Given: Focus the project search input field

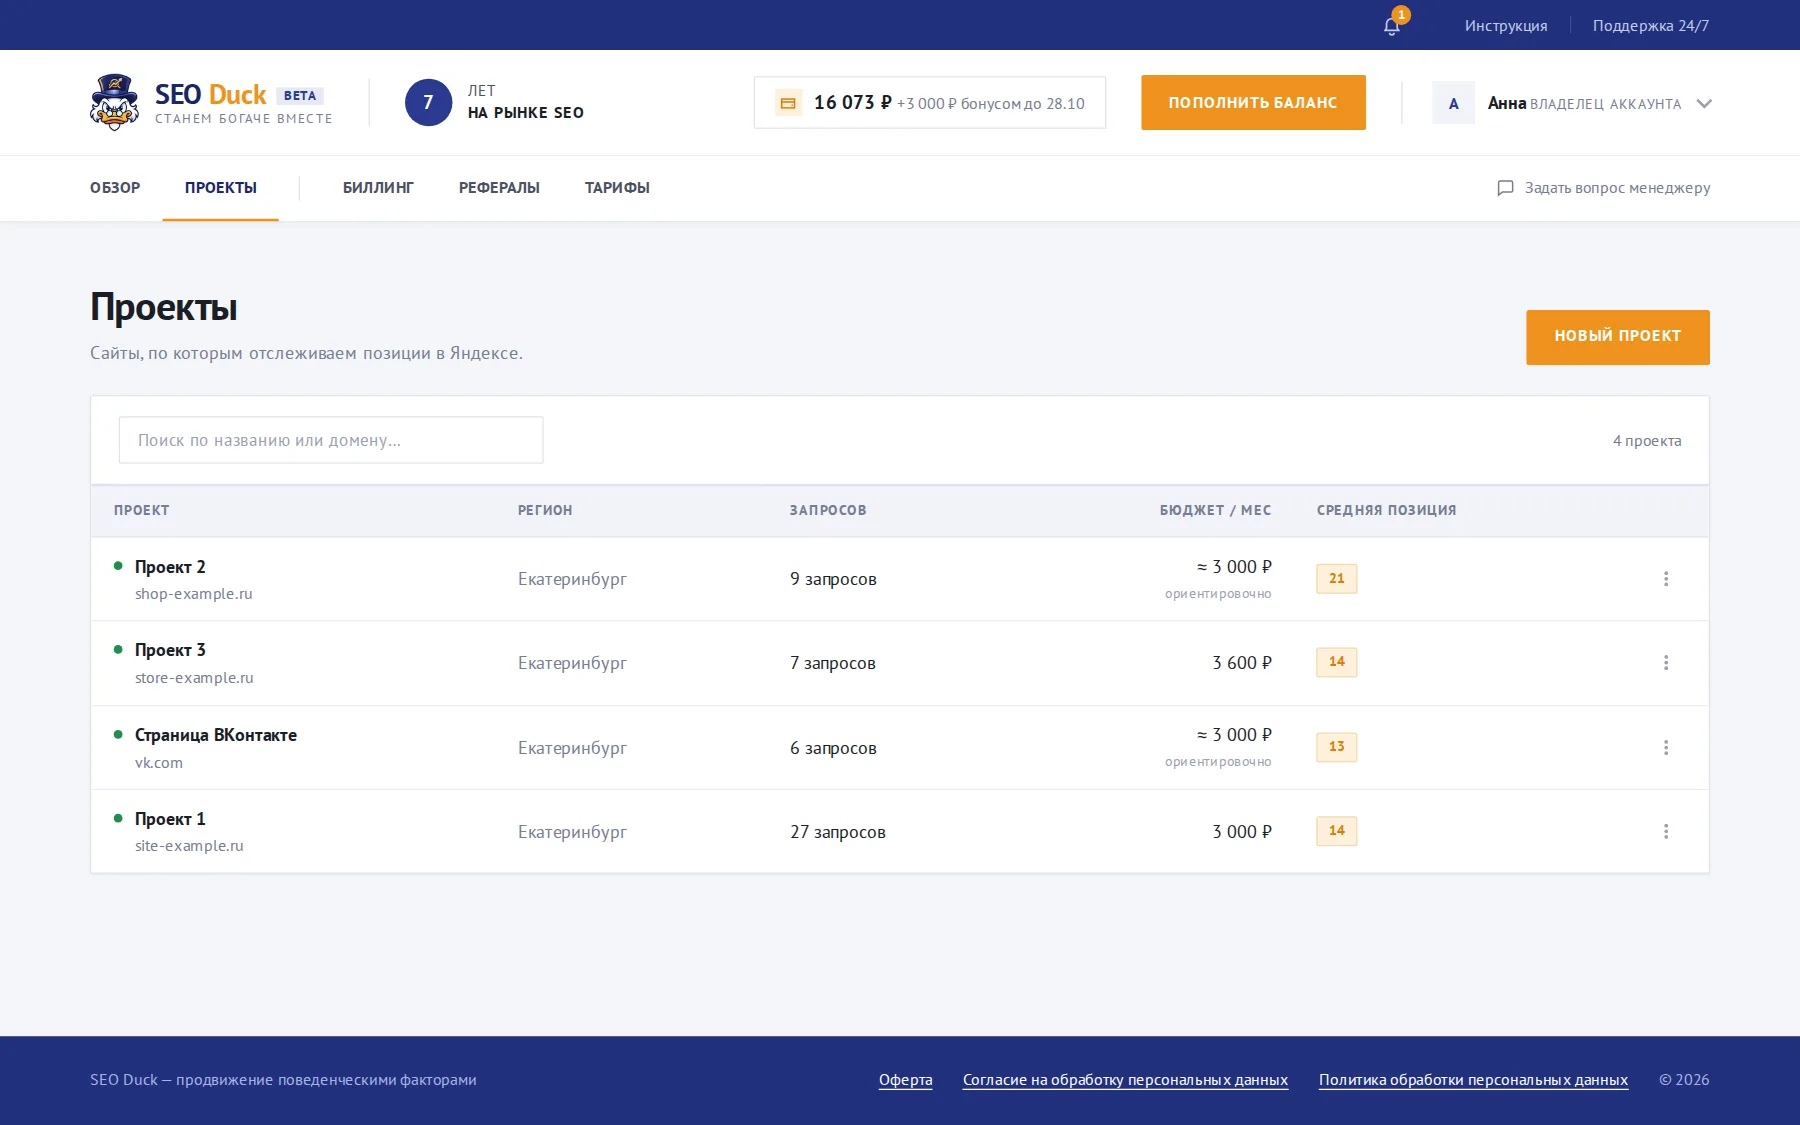Looking at the screenshot, I should point(331,440).
